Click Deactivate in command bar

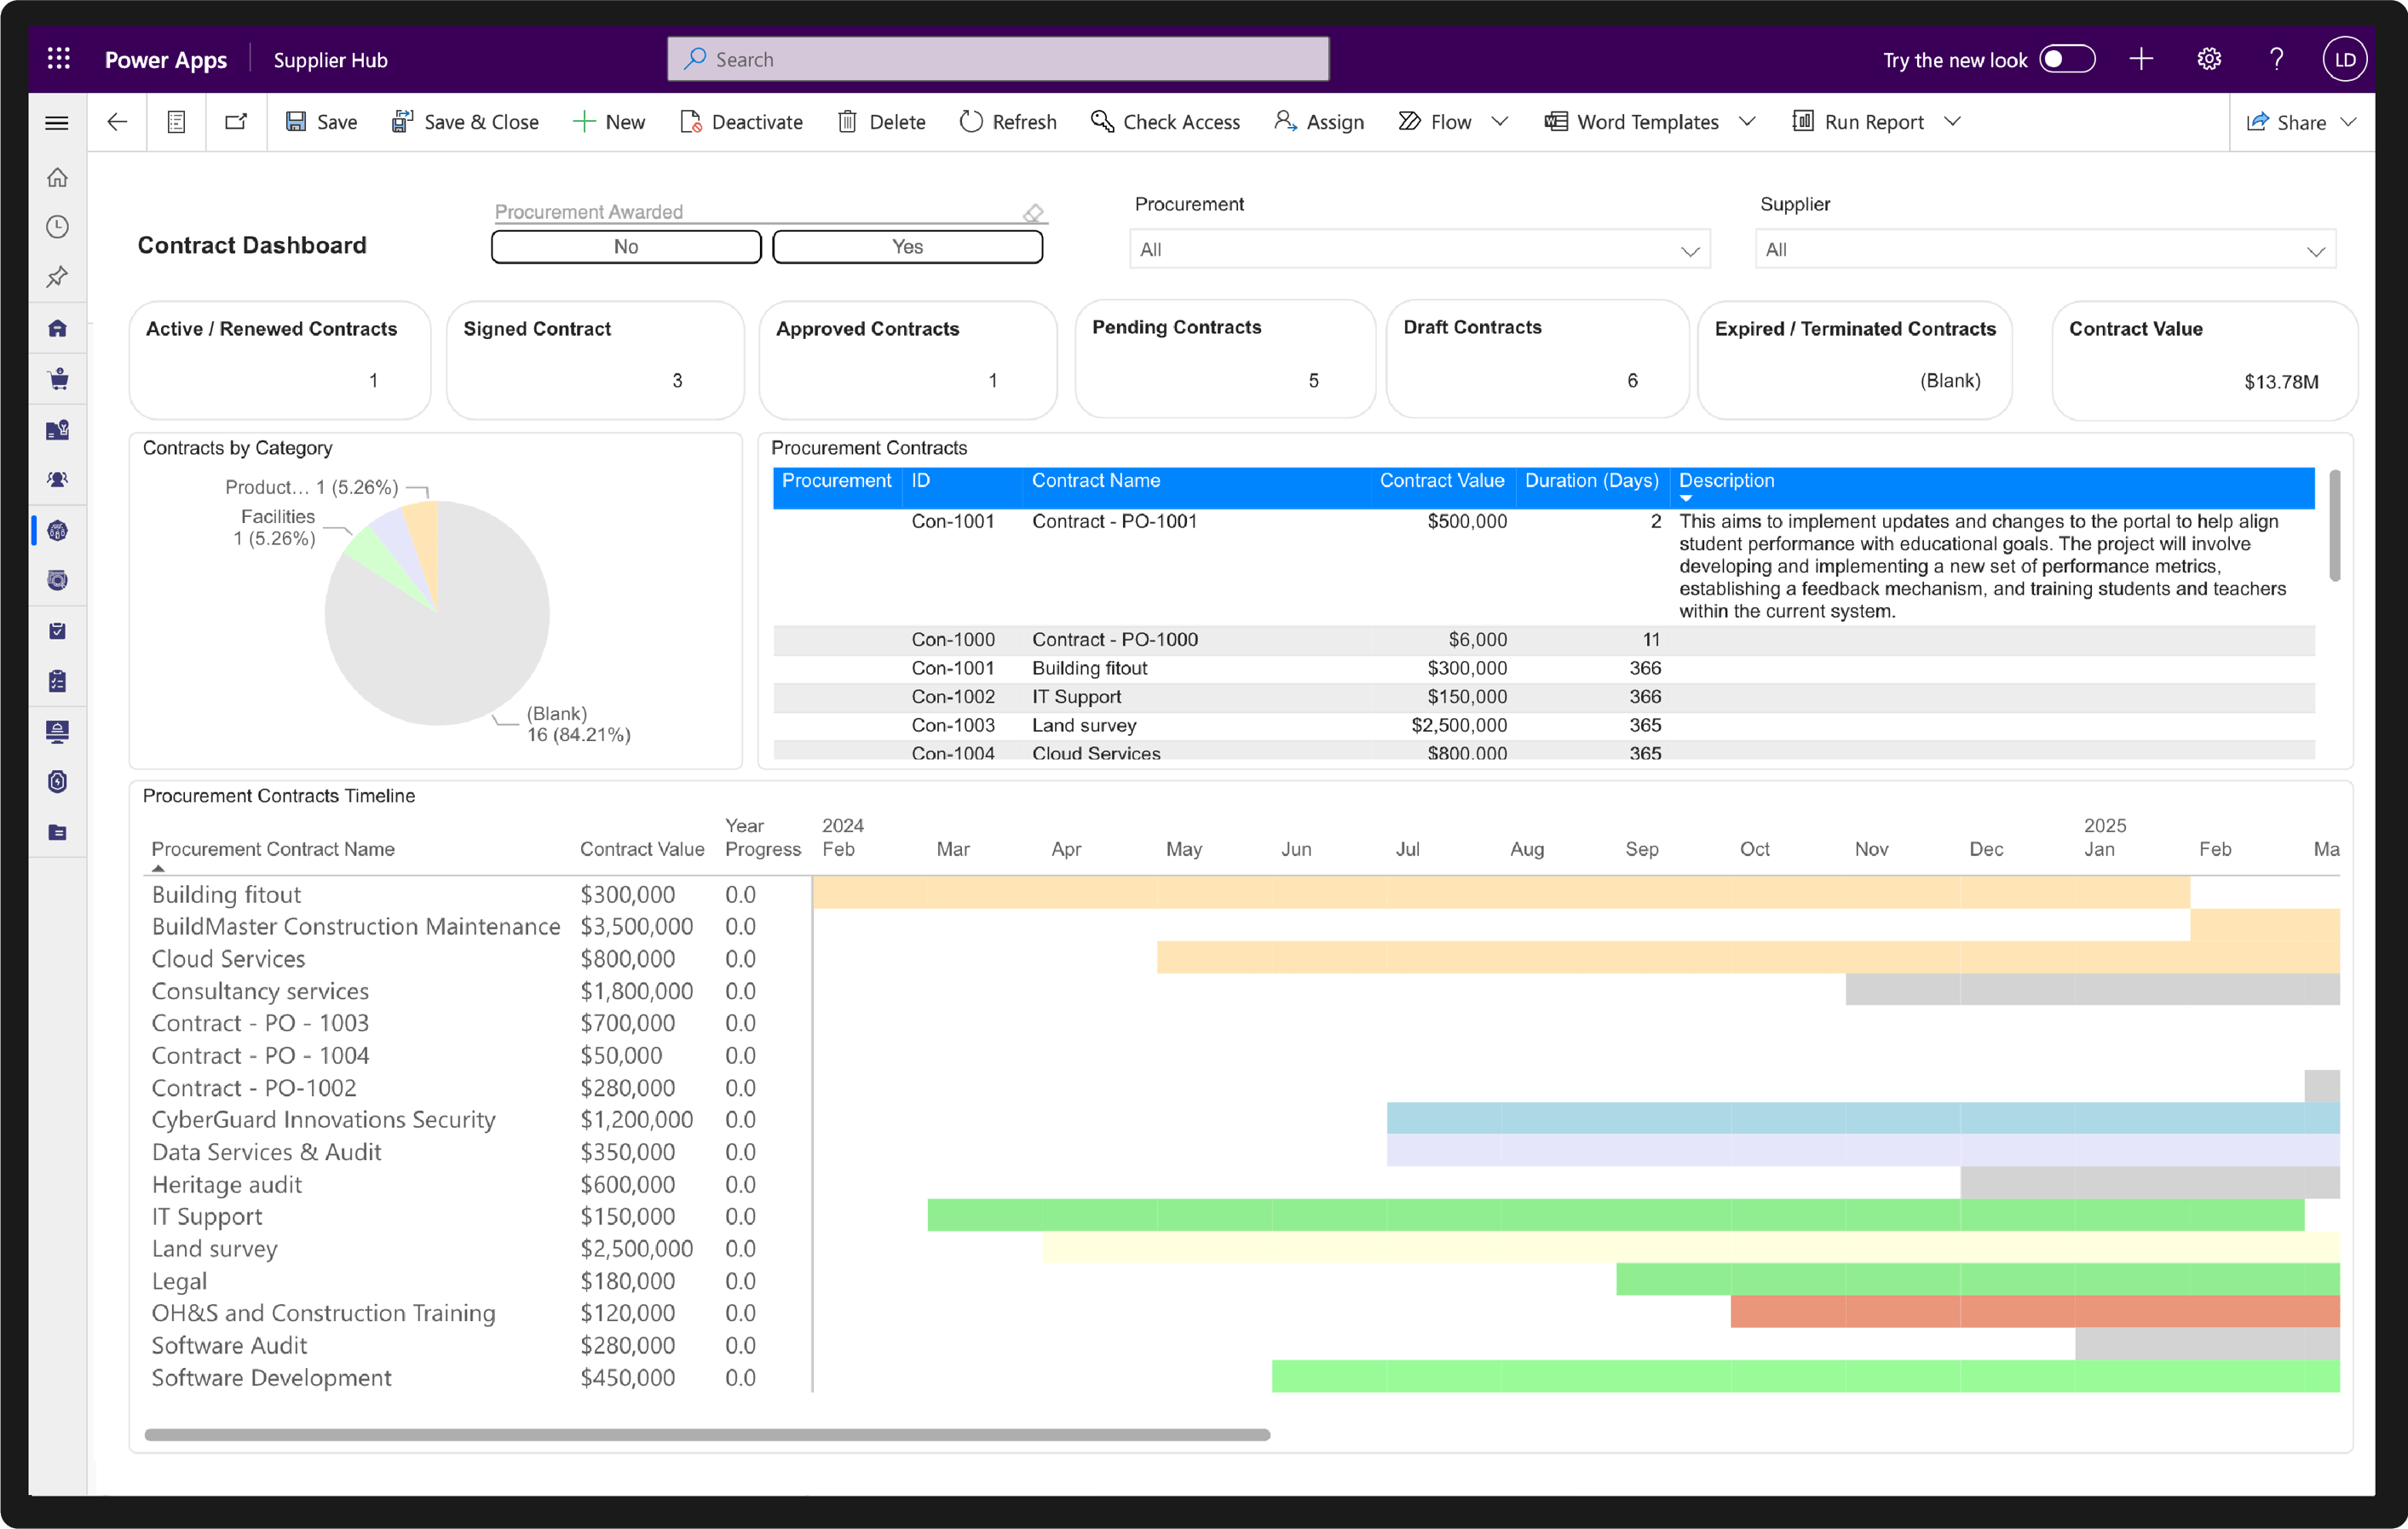pyautogui.click(x=741, y=122)
